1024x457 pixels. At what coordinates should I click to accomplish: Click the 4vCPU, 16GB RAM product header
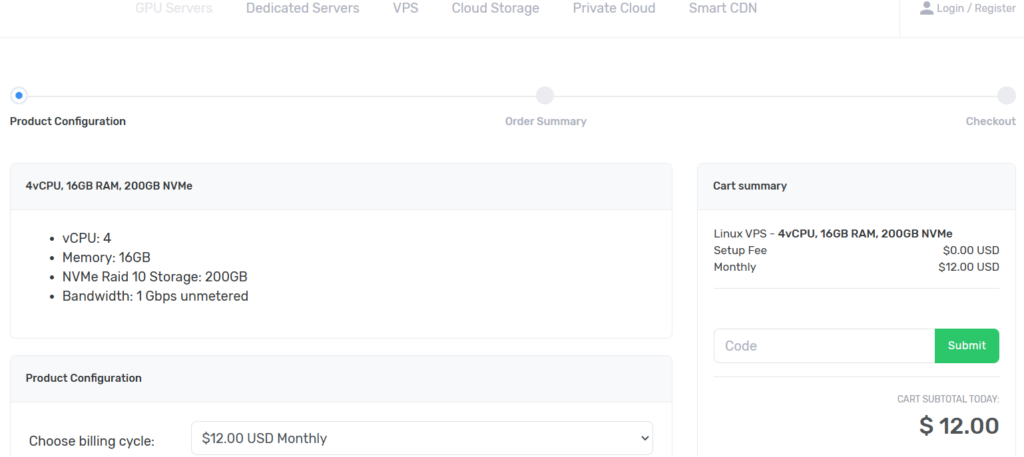click(109, 186)
